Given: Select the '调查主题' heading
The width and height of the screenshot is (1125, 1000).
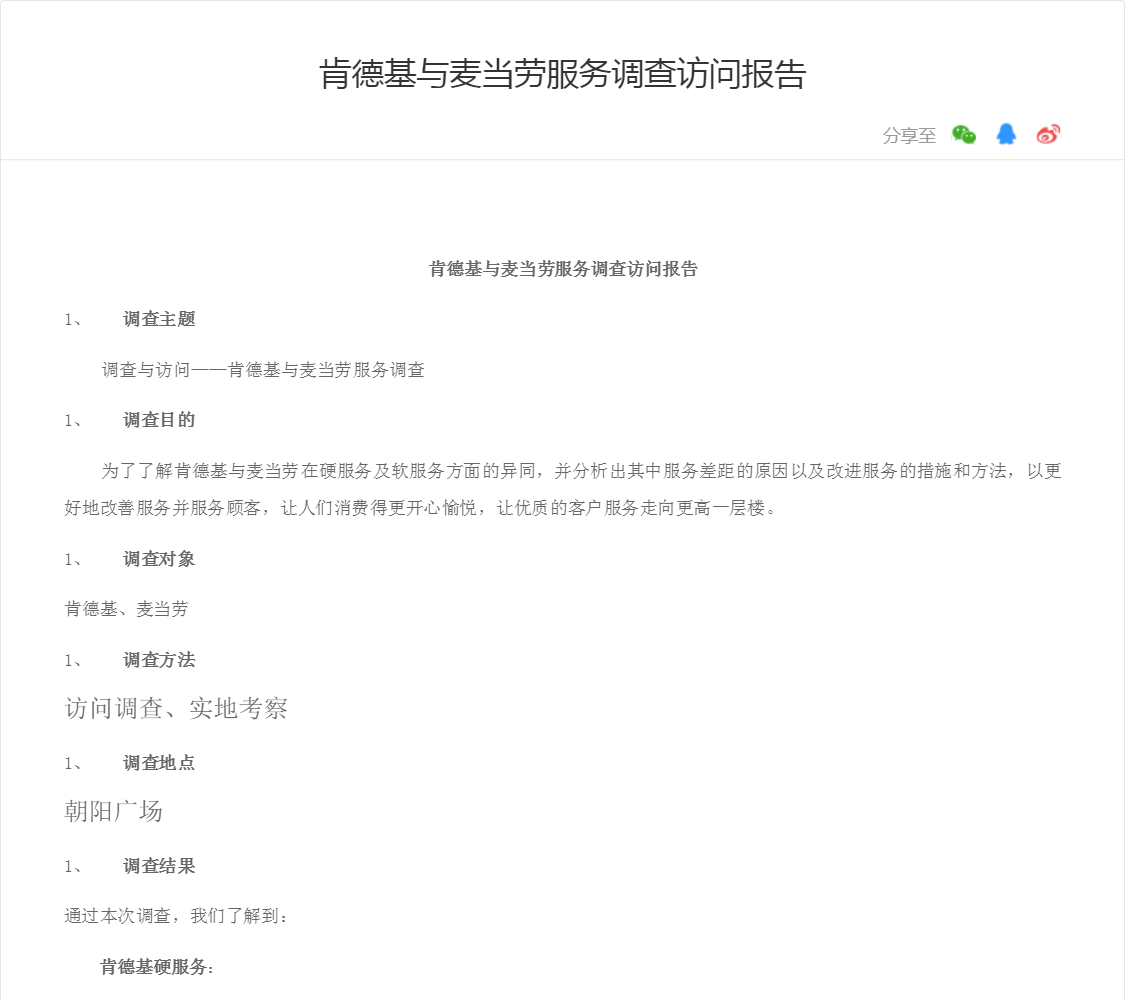Looking at the screenshot, I should (x=159, y=319).
